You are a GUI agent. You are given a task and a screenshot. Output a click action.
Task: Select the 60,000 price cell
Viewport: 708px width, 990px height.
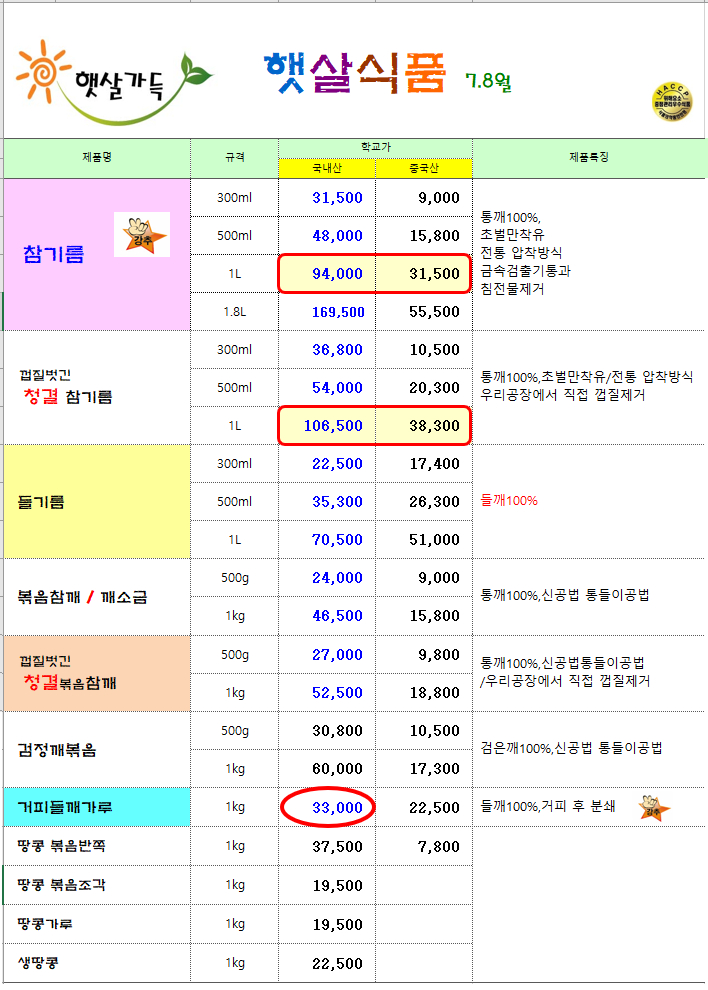[x=327, y=769]
